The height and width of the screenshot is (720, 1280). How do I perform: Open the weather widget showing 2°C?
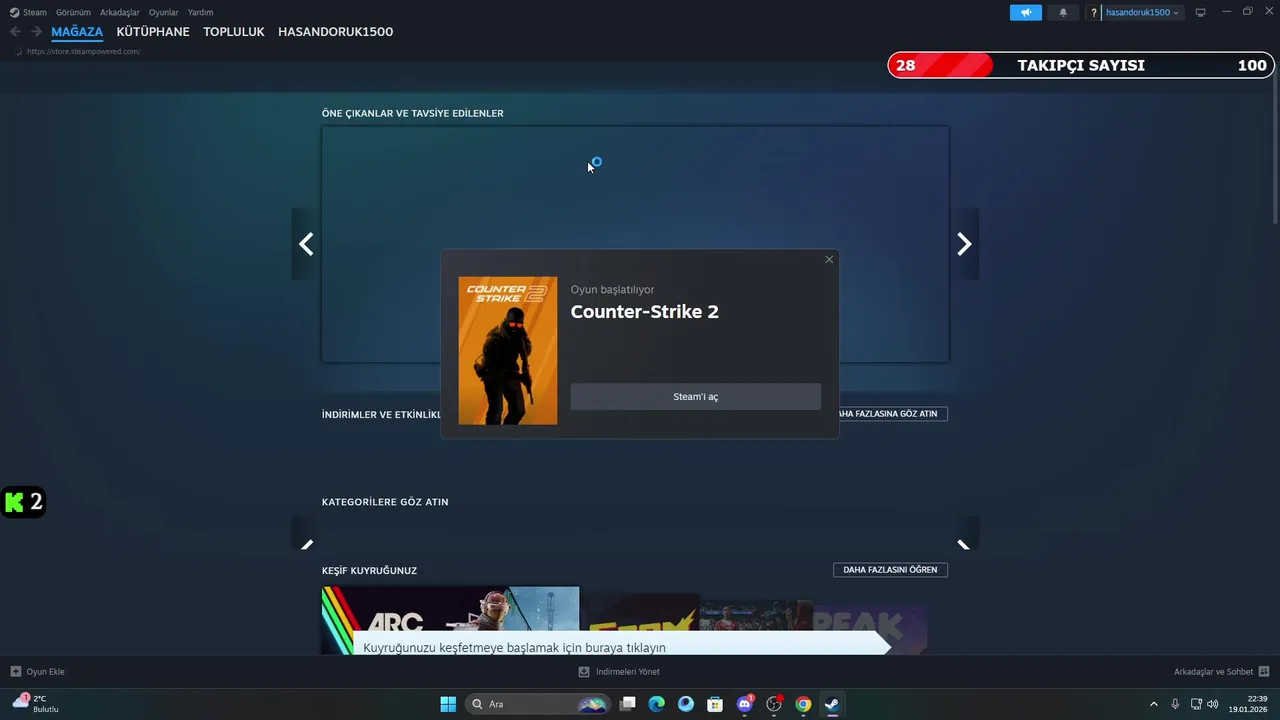[36, 703]
